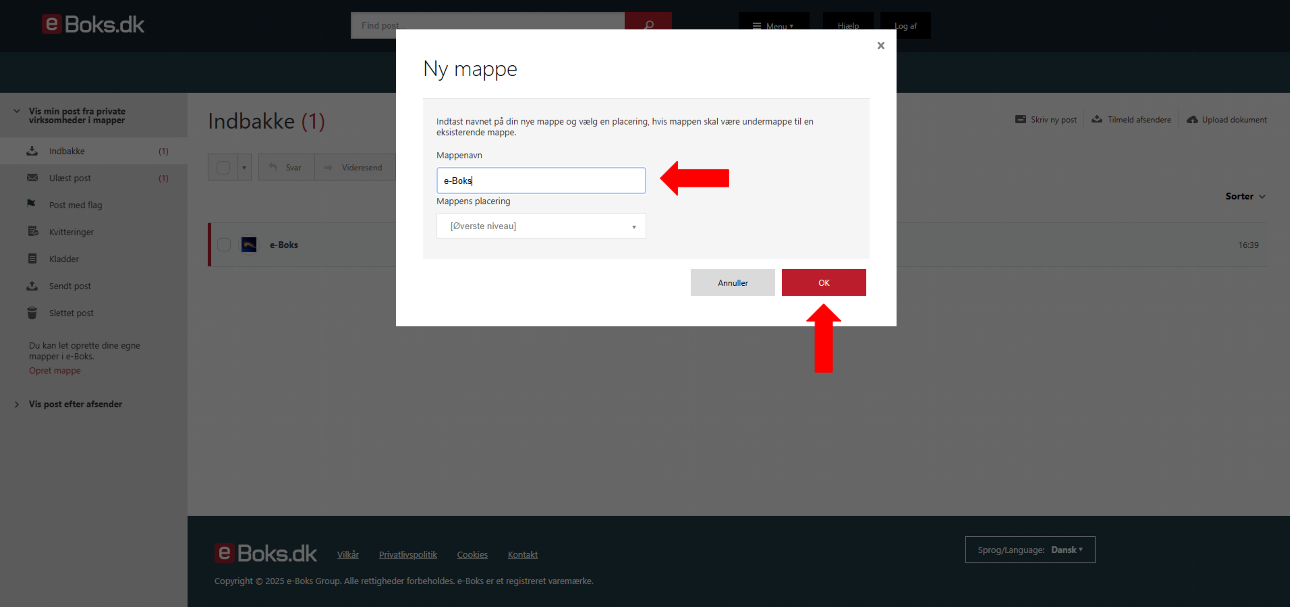Image resolution: width=1290 pixels, height=607 pixels.
Task: Open Kvitteringer folder
Action: tap(94, 232)
